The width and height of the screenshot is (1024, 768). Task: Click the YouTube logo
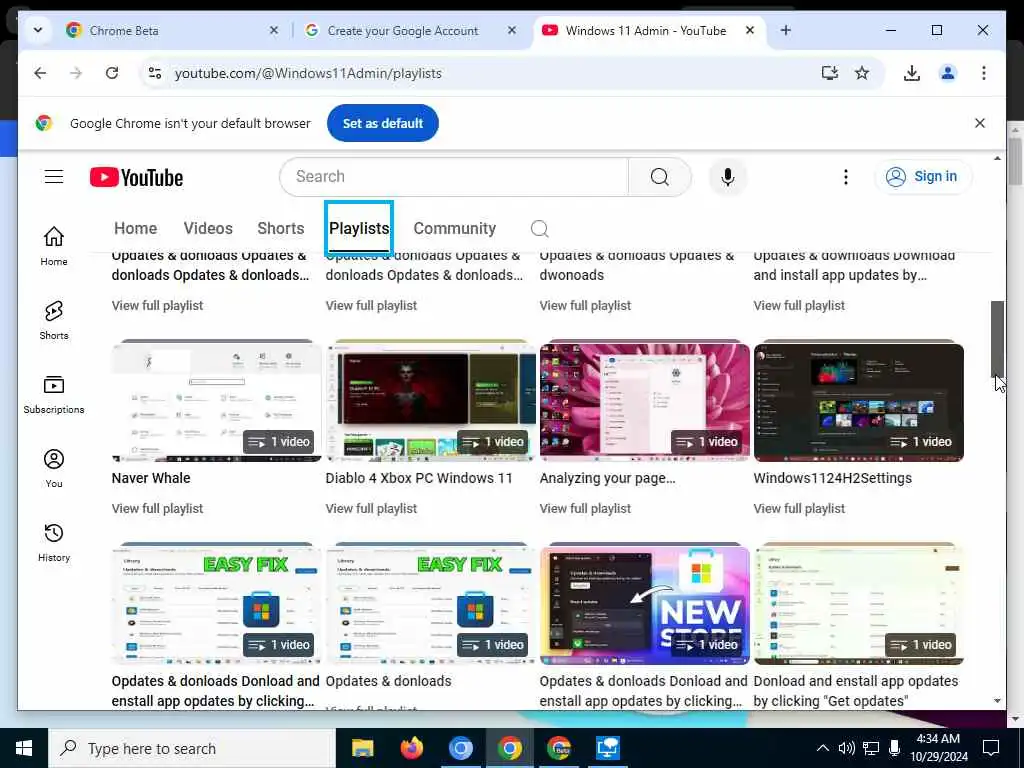pyautogui.click(x=136, y=177)
